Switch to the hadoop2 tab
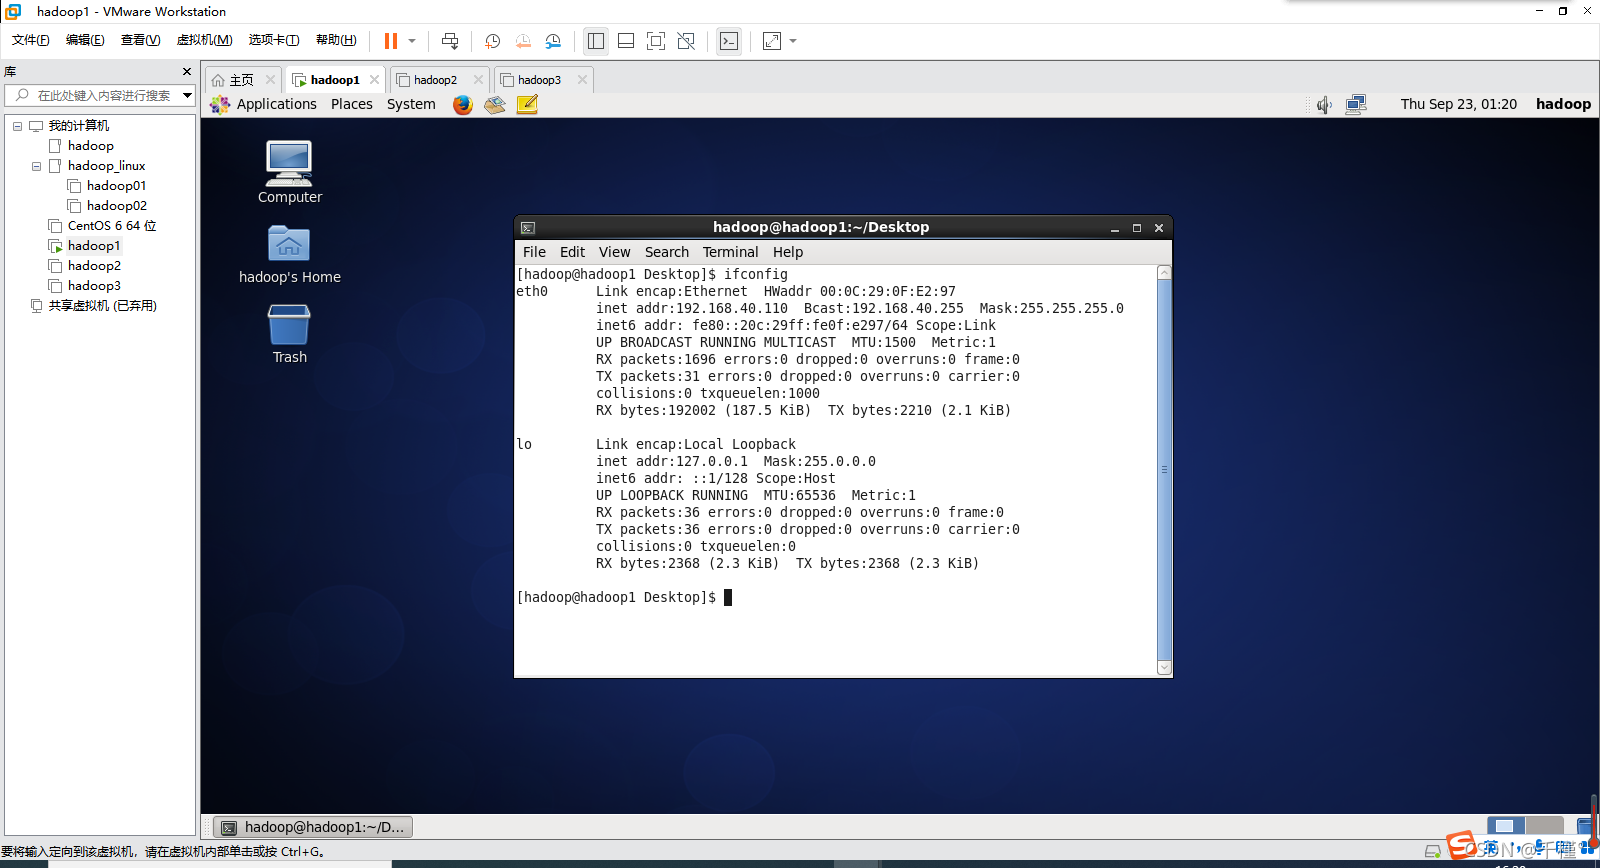This screenshot has height=868, width=1600. (436, 80)
